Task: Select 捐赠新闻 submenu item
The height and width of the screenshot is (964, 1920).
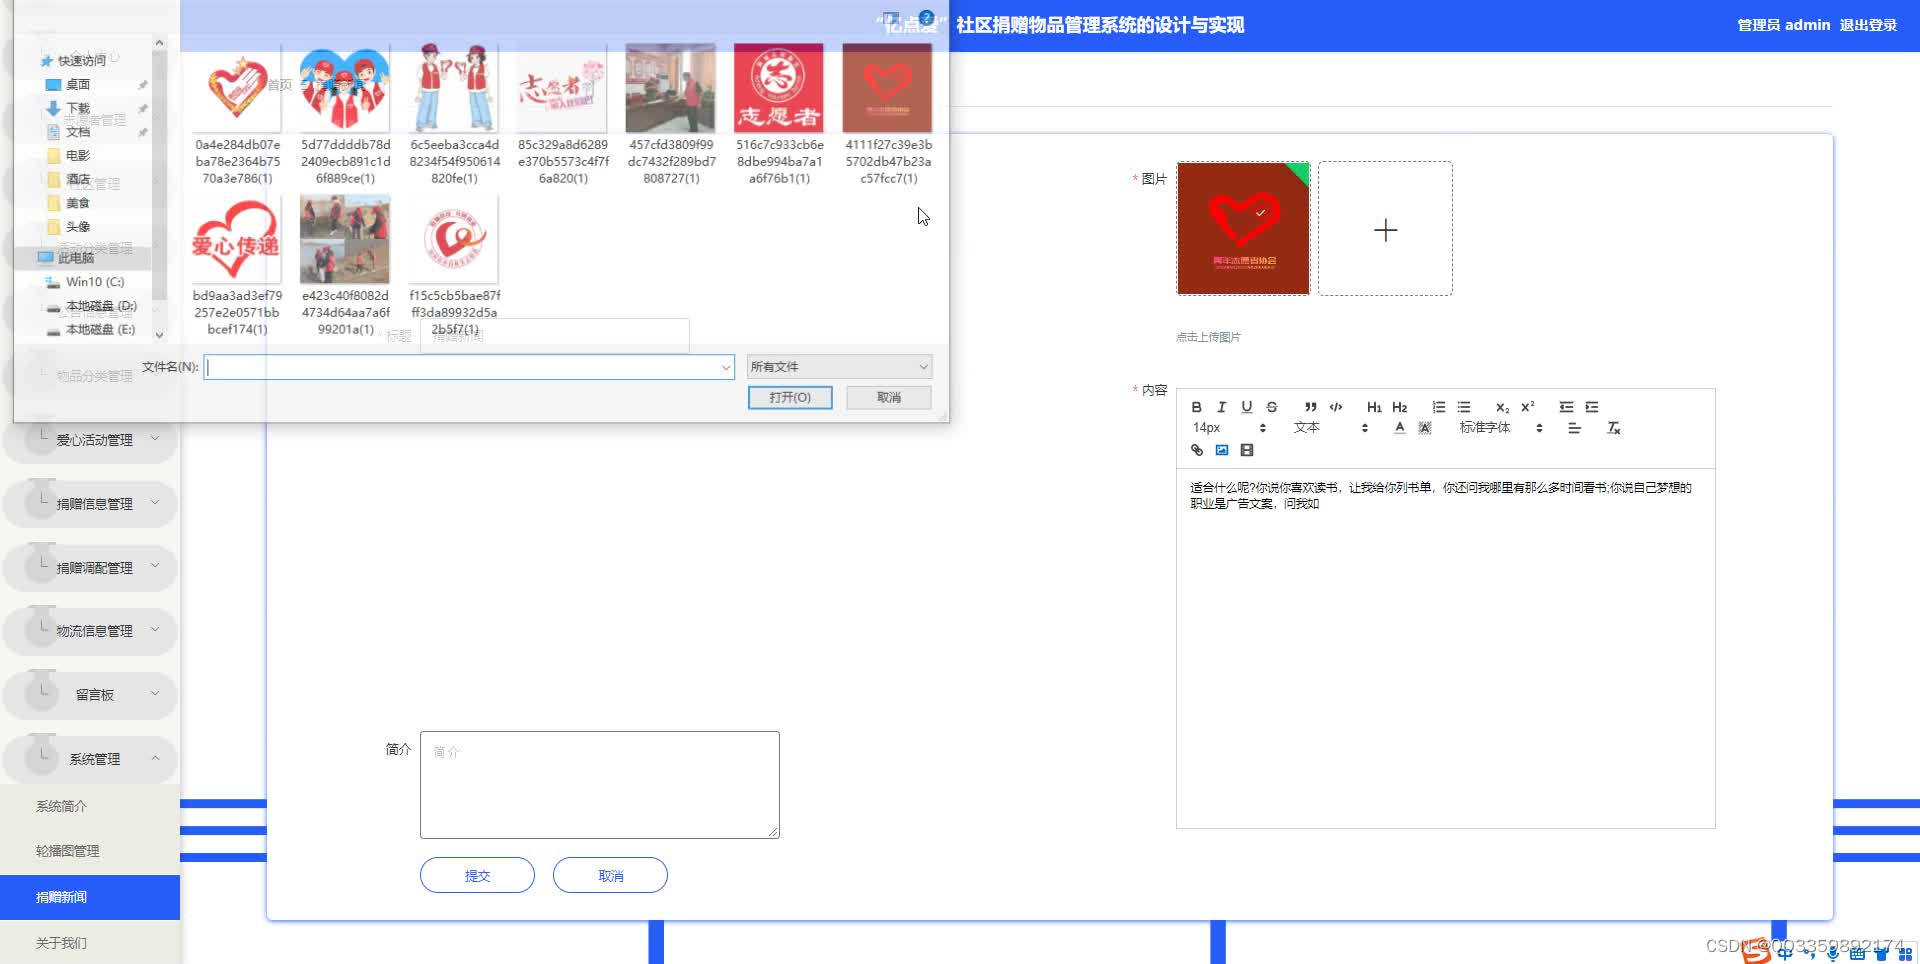Action: click(x=90, y=897)
